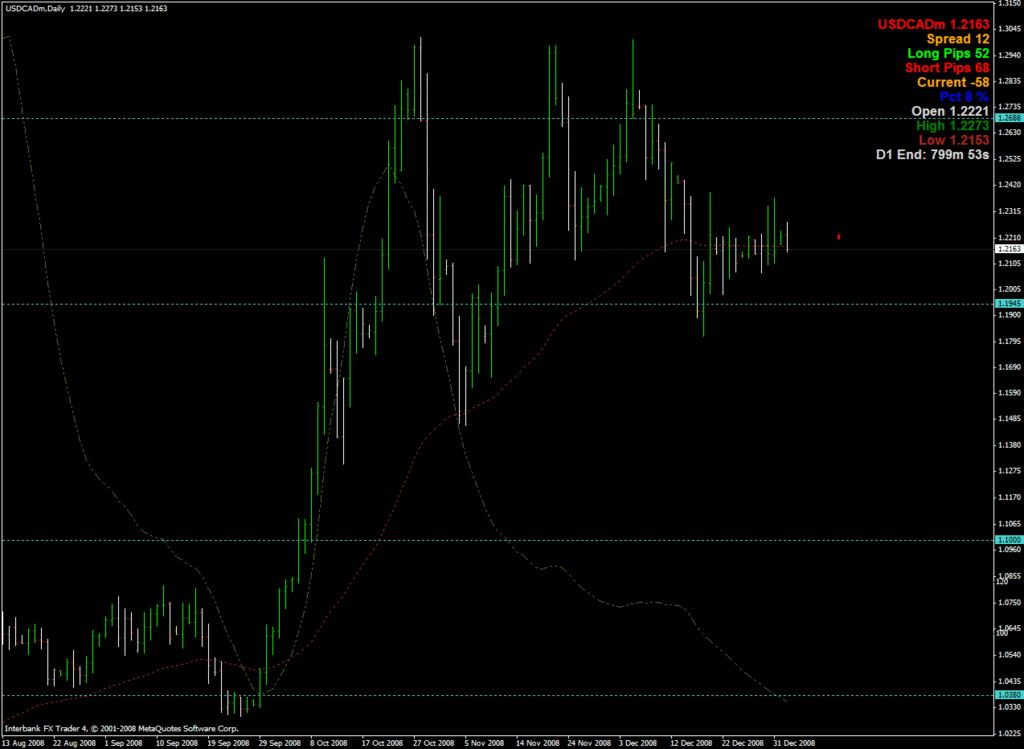Select the 1.1000 horizontal line price tag
The height and width of the screenshot is (749, 1024).
point(1009,540)
